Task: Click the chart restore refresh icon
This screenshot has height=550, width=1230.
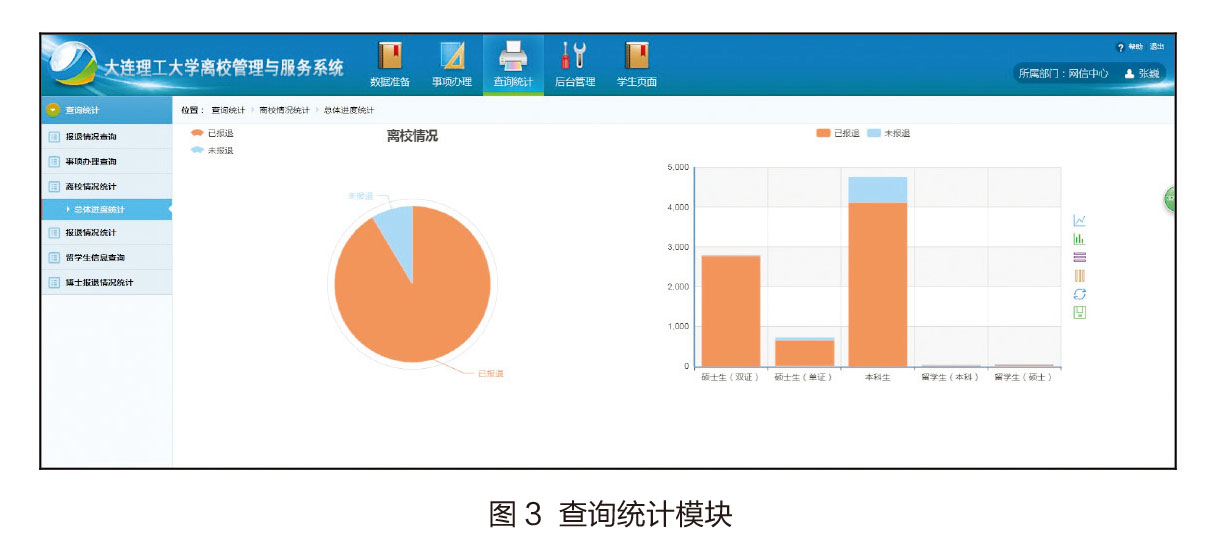Action: (x=1080, y=294)
